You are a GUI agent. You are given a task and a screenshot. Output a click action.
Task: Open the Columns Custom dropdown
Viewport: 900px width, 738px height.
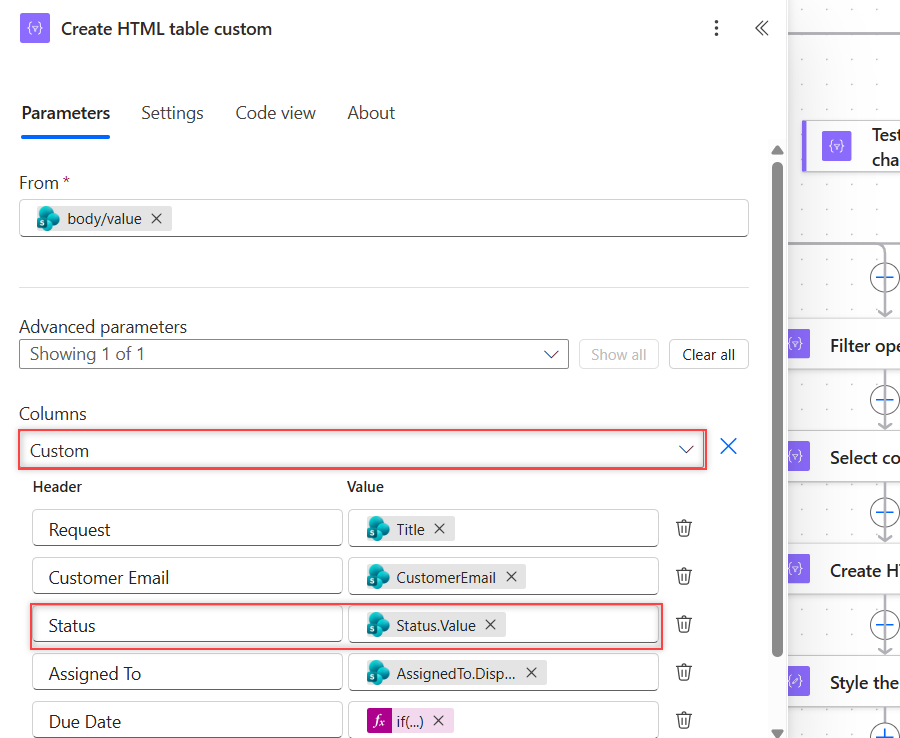tap(362, 450)
